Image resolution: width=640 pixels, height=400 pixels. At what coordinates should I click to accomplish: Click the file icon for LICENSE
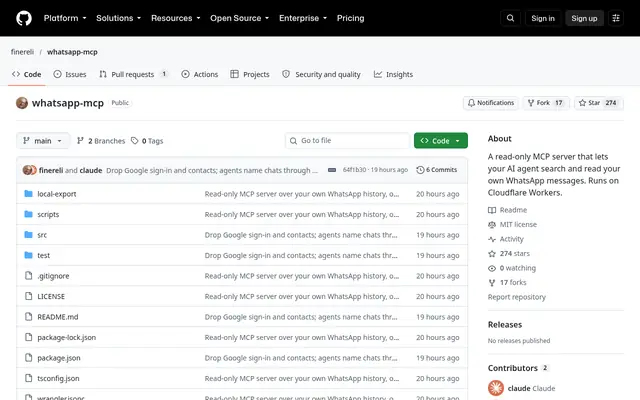click(28, 296)
